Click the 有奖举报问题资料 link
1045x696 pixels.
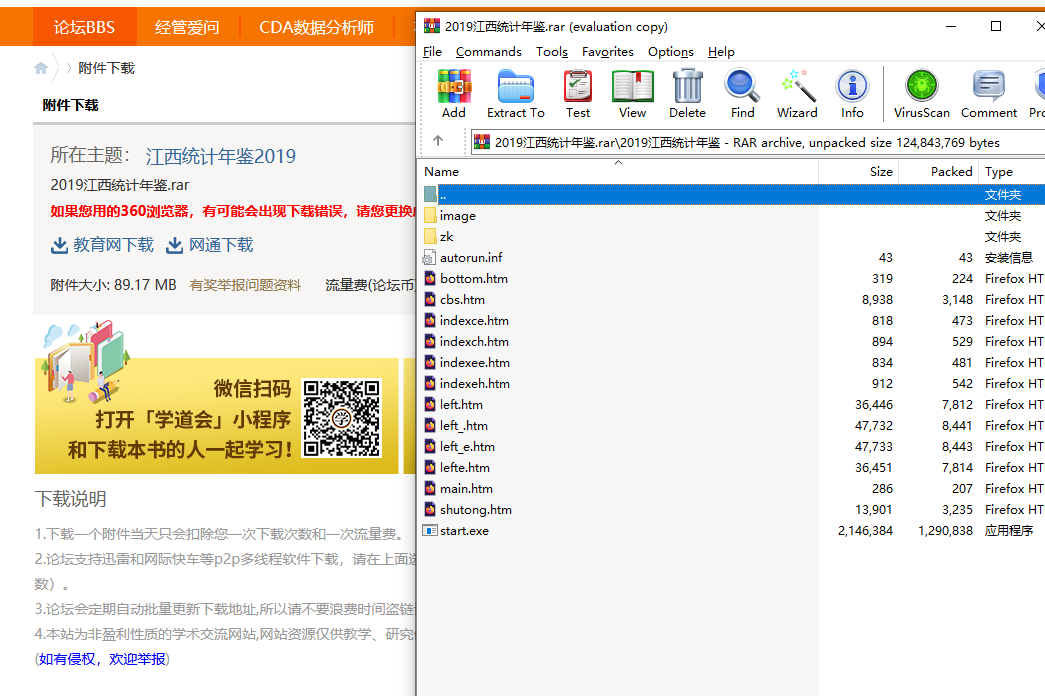[245, 285]
